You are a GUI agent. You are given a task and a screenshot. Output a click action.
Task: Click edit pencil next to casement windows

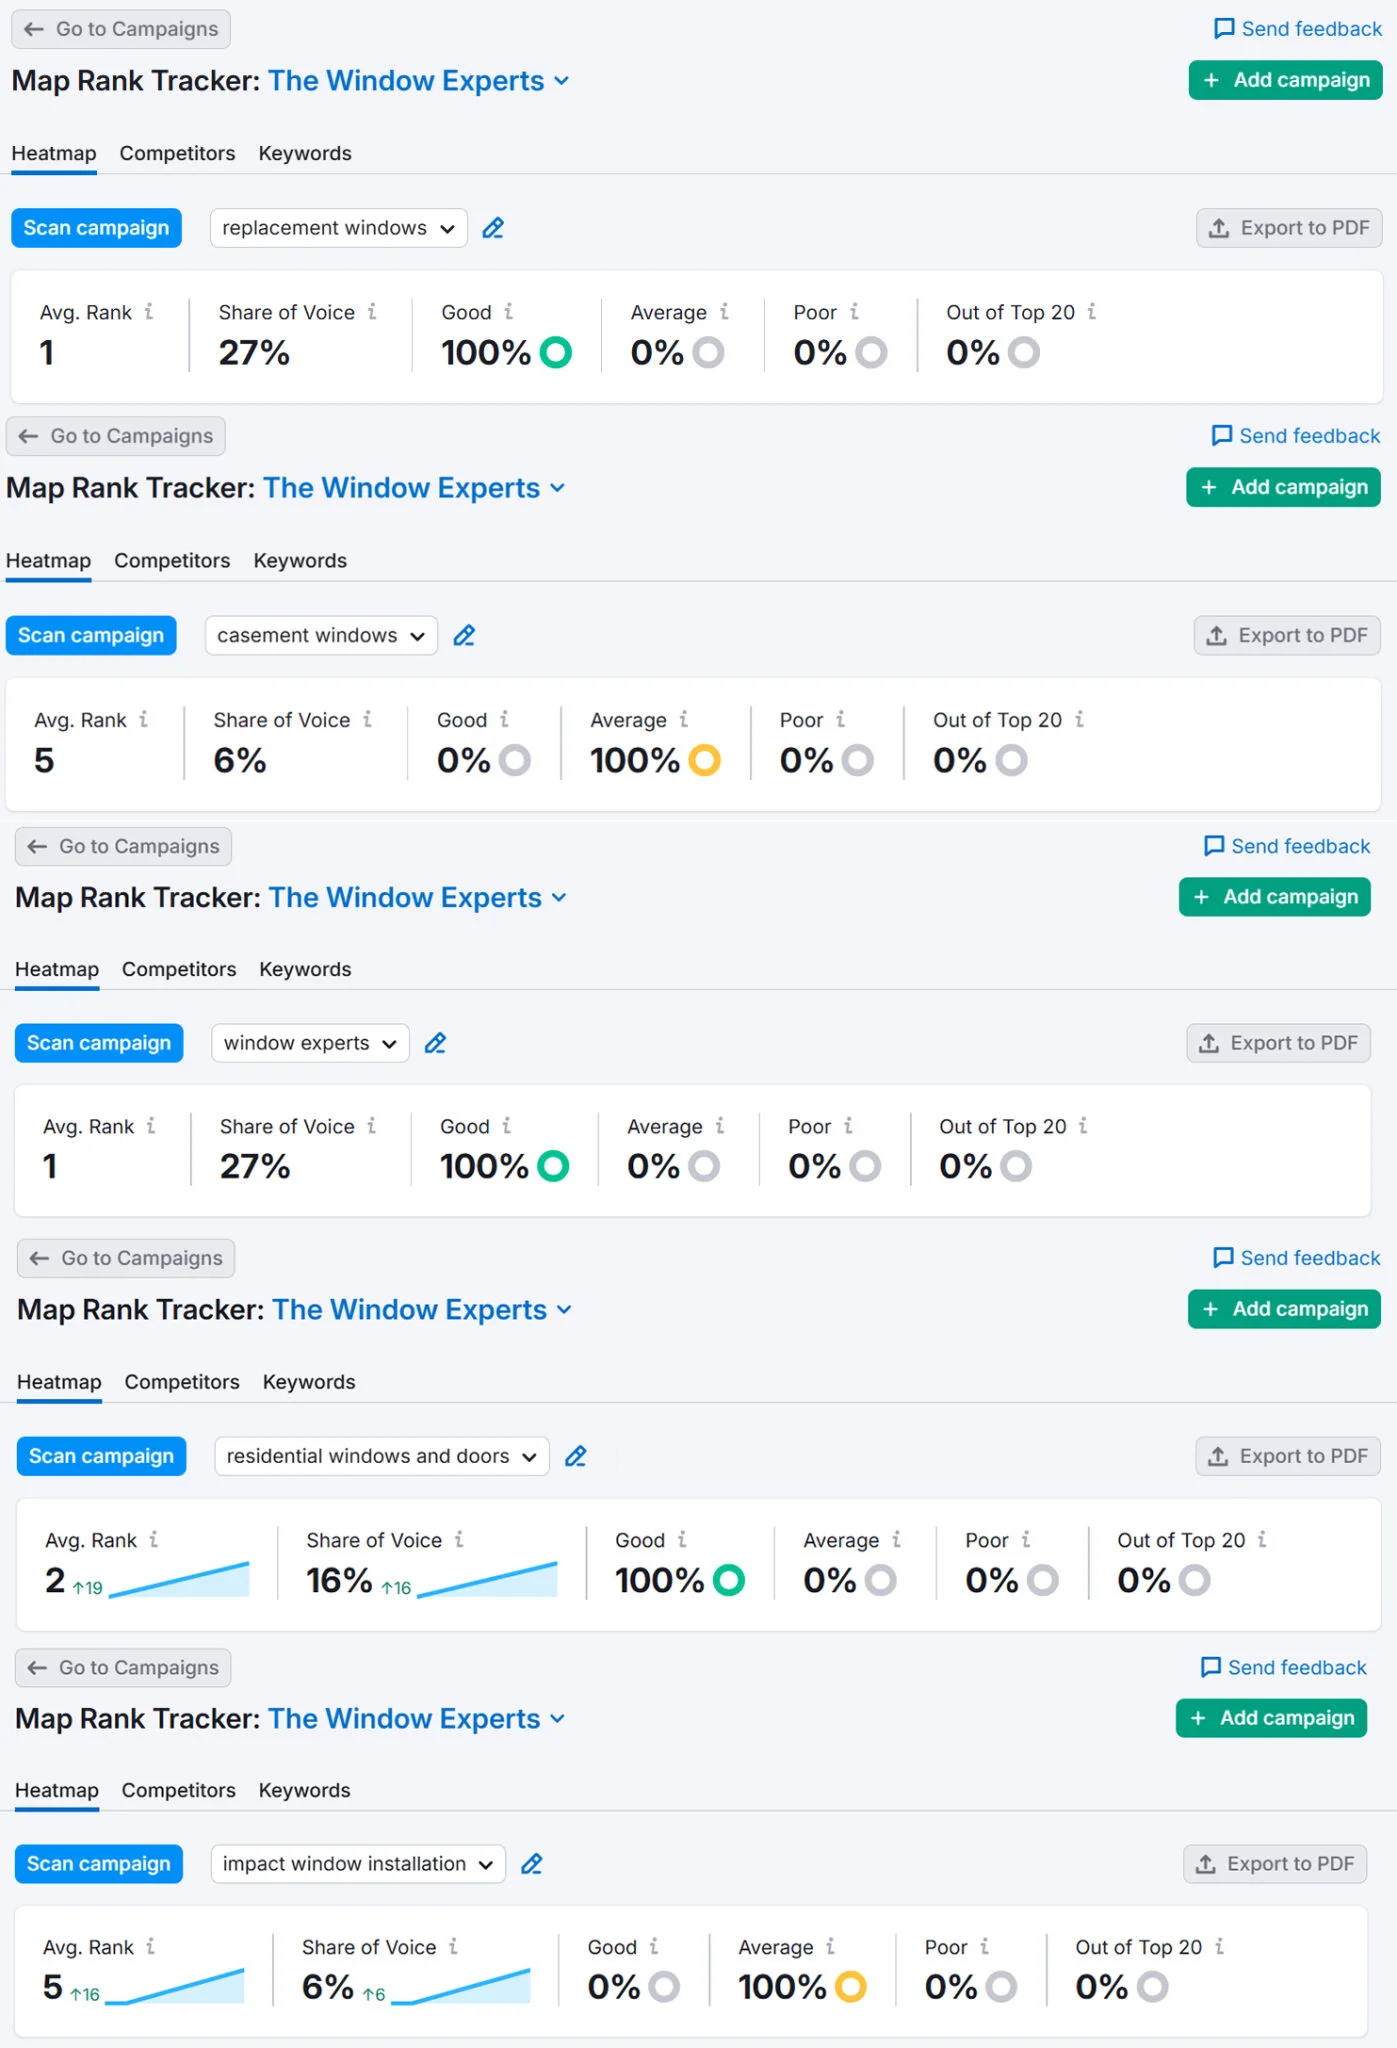pyautogui.click(x=464, y=636)
